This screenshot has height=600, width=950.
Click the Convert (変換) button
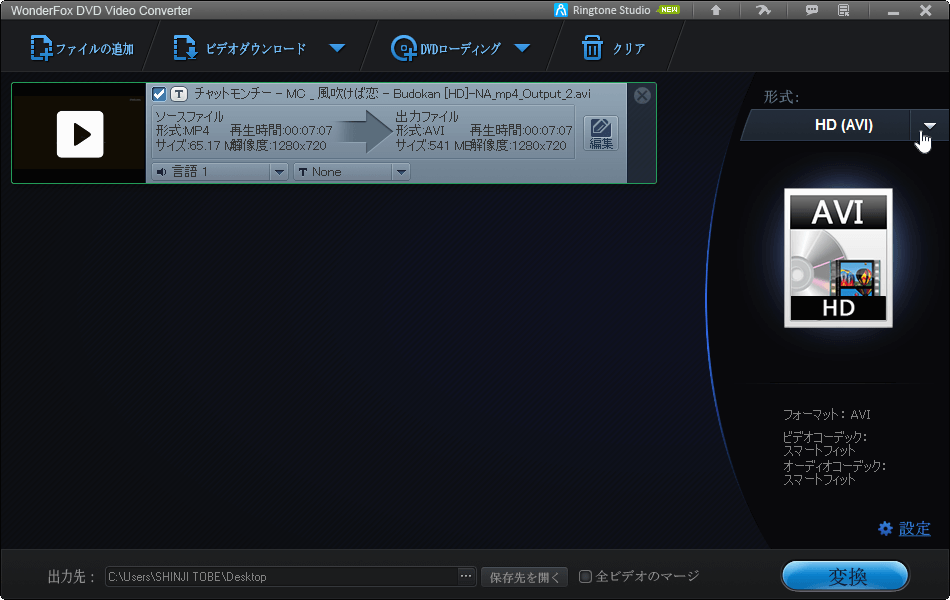tap(846, 576)
